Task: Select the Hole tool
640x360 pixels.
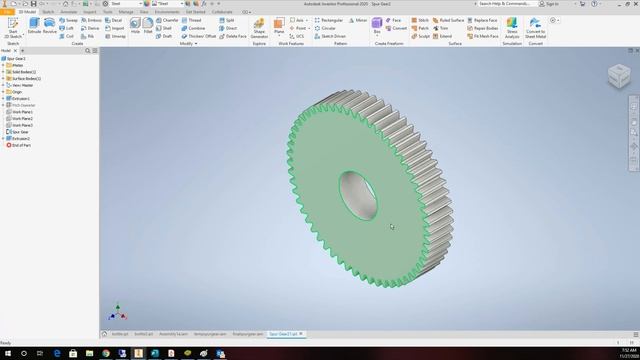Action: (135, 26)
